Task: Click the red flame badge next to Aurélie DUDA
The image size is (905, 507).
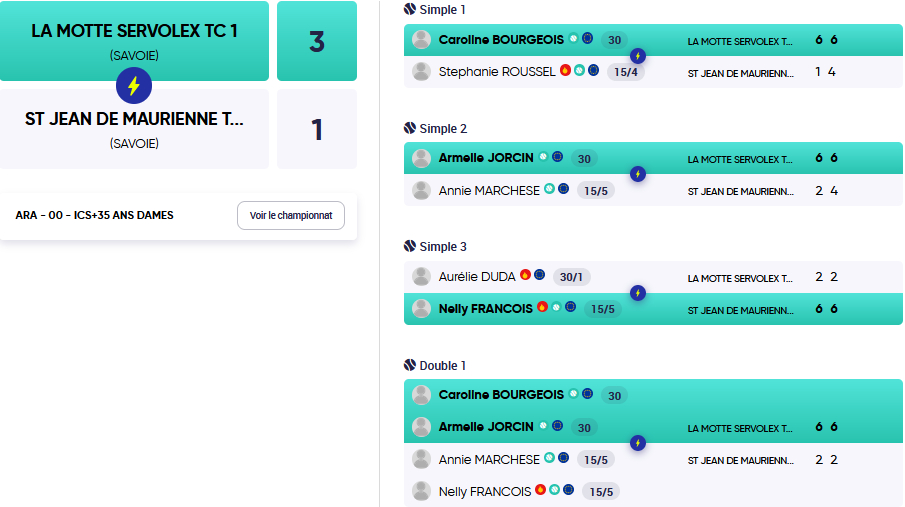Action: point(525,275)
